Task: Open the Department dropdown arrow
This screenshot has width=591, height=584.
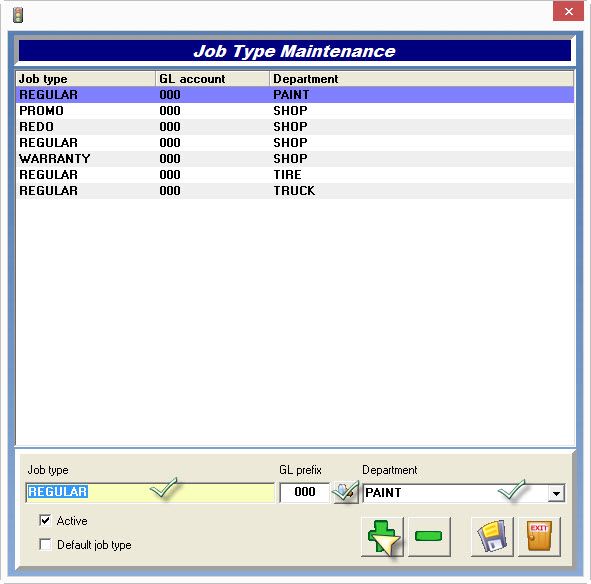Action: (556, 493)
